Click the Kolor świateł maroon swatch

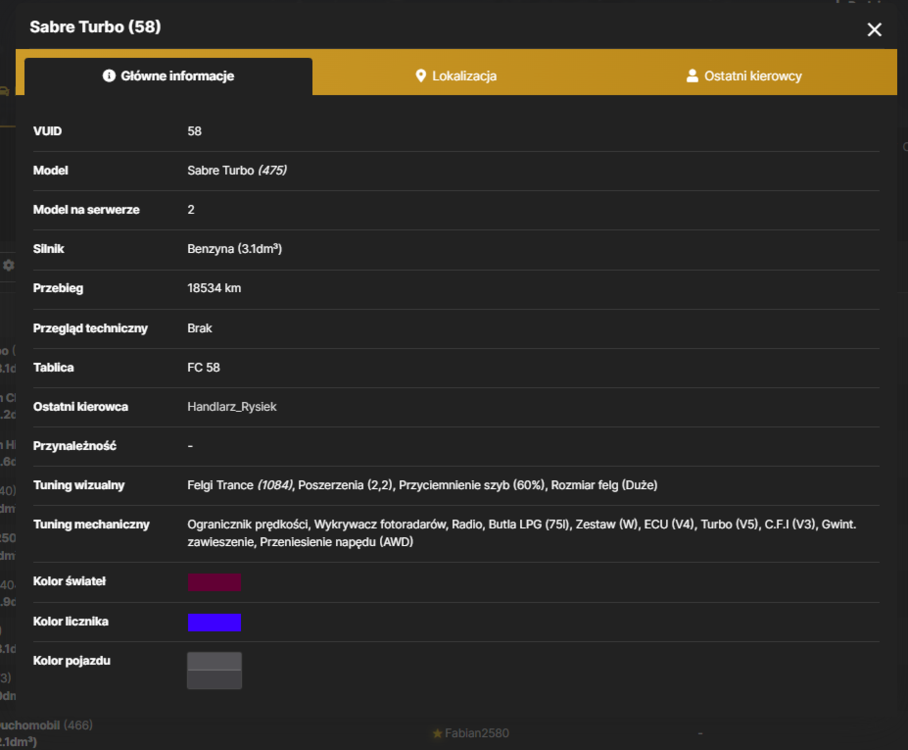click(x=214, y=582)
